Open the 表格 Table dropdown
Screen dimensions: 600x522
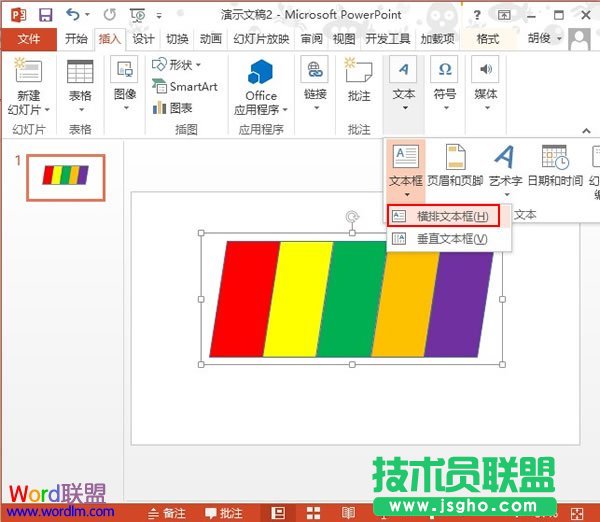(80, 86)
